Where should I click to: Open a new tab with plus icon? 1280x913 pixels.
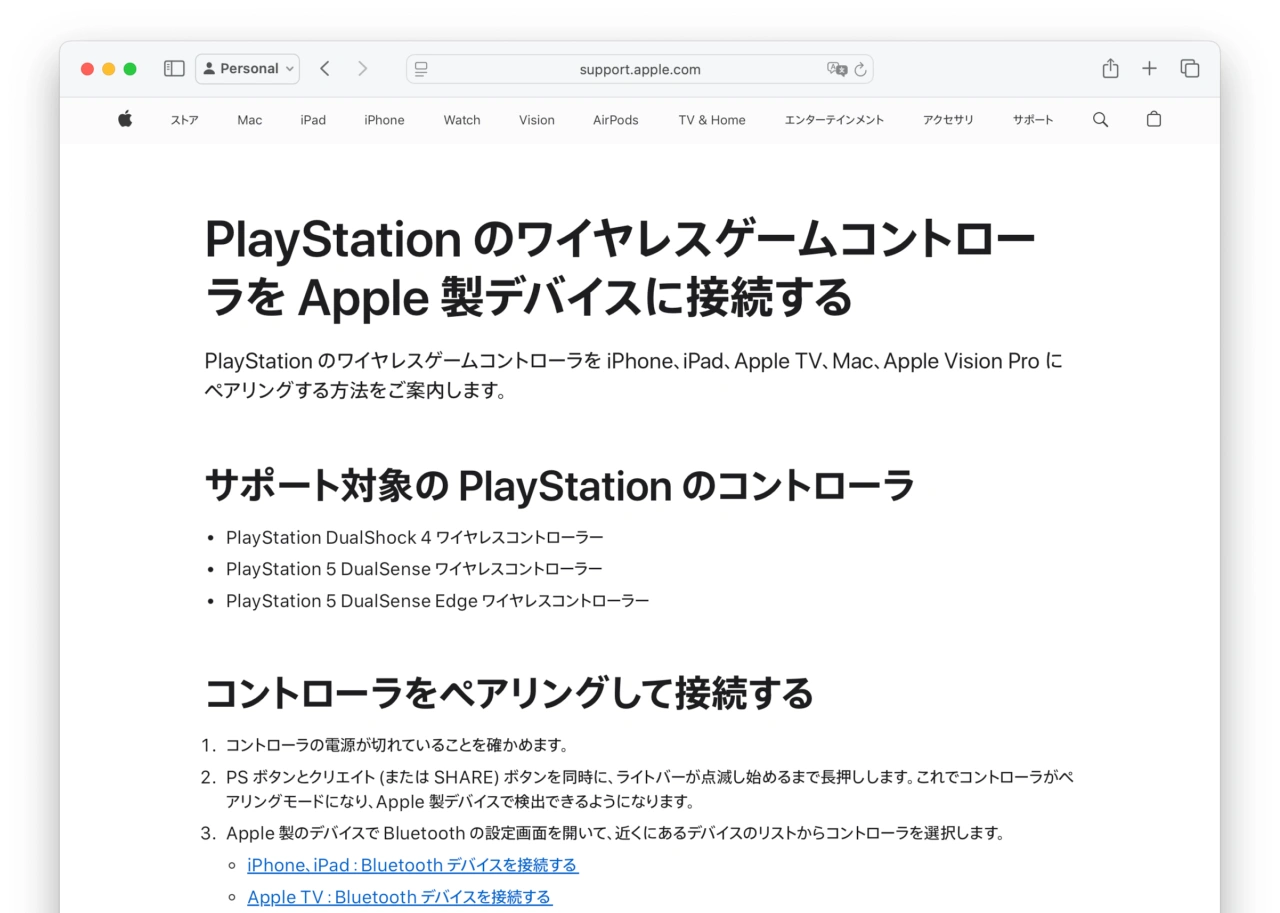pyautogui.click(x=1149, y=69)
